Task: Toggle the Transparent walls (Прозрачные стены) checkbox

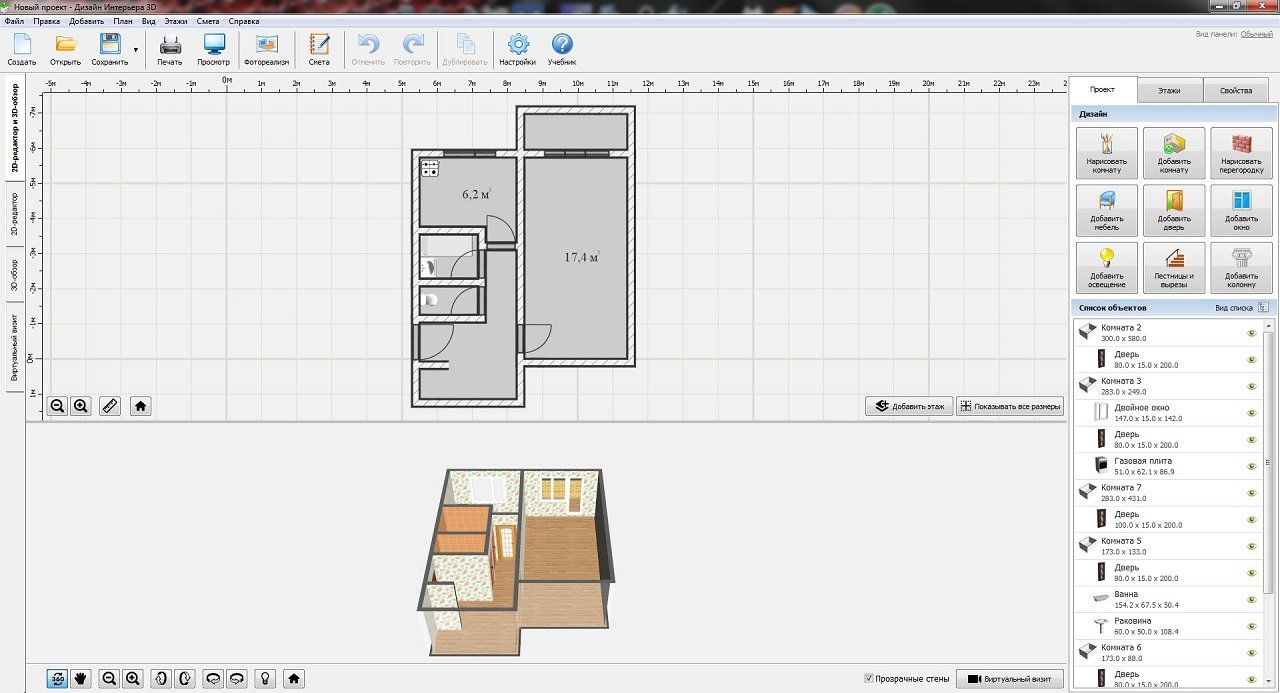Action: click(868, 679)
